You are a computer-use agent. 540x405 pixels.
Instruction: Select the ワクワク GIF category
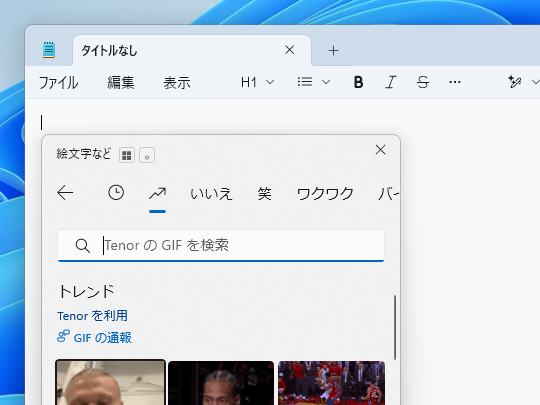pyautogui.click(x=325, y=194)
